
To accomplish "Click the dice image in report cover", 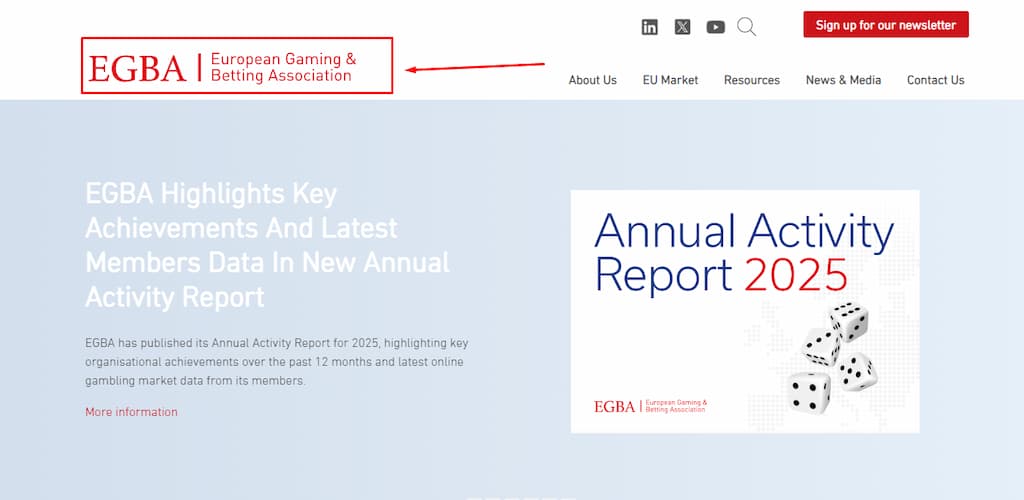I will 832,358.
